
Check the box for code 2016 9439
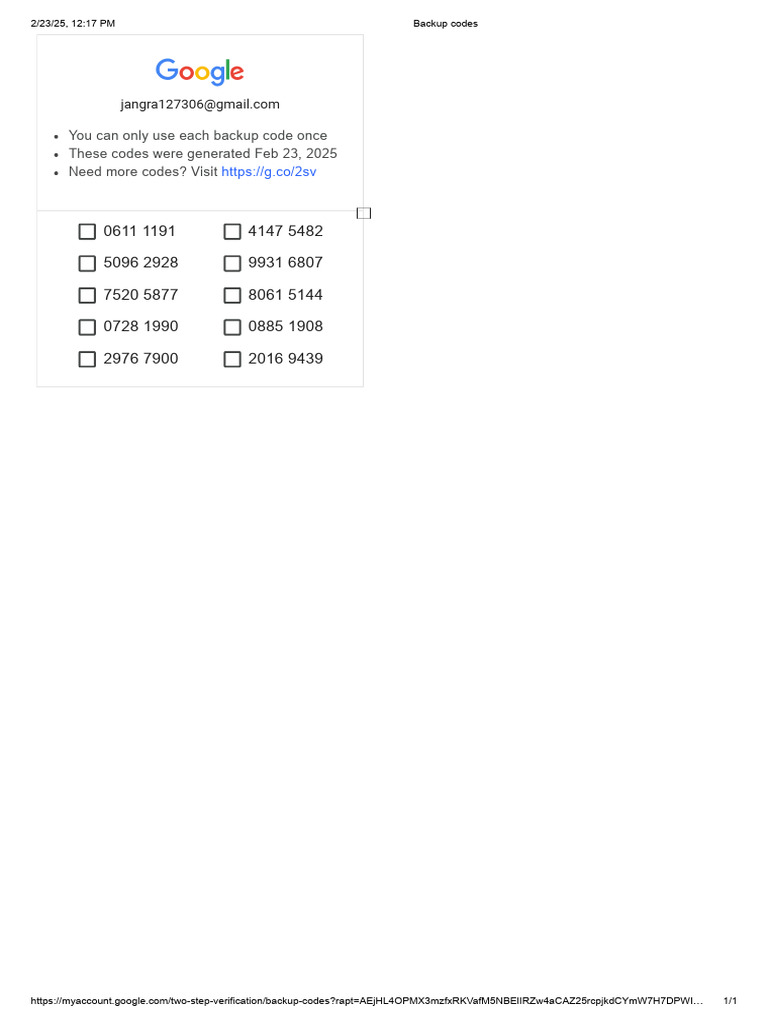point(232,359)
